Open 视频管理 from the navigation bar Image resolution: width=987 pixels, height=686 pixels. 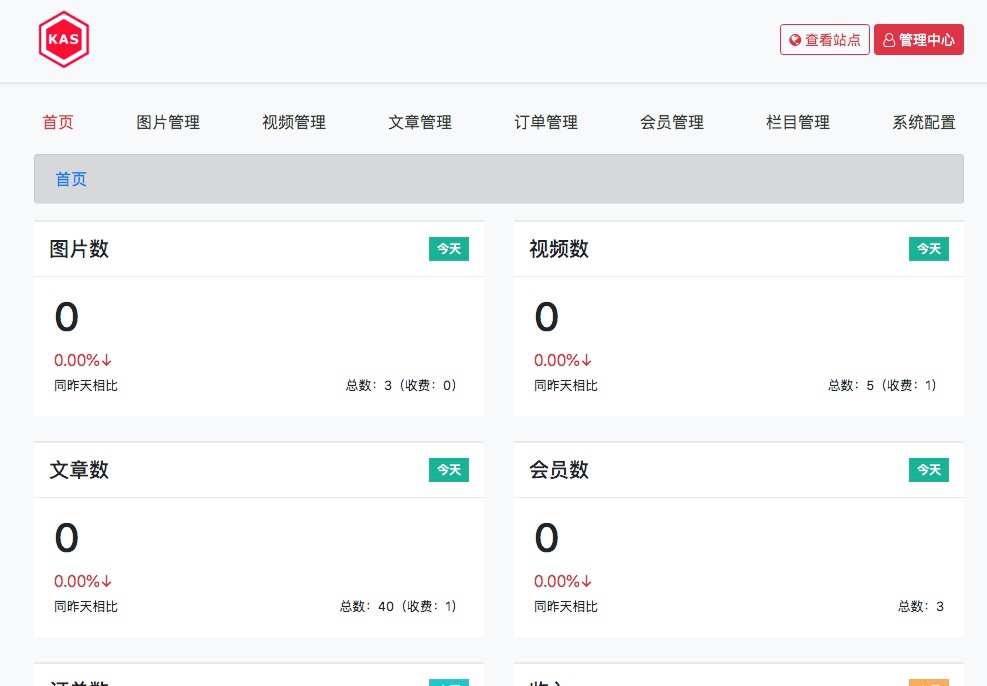point(293,122)
